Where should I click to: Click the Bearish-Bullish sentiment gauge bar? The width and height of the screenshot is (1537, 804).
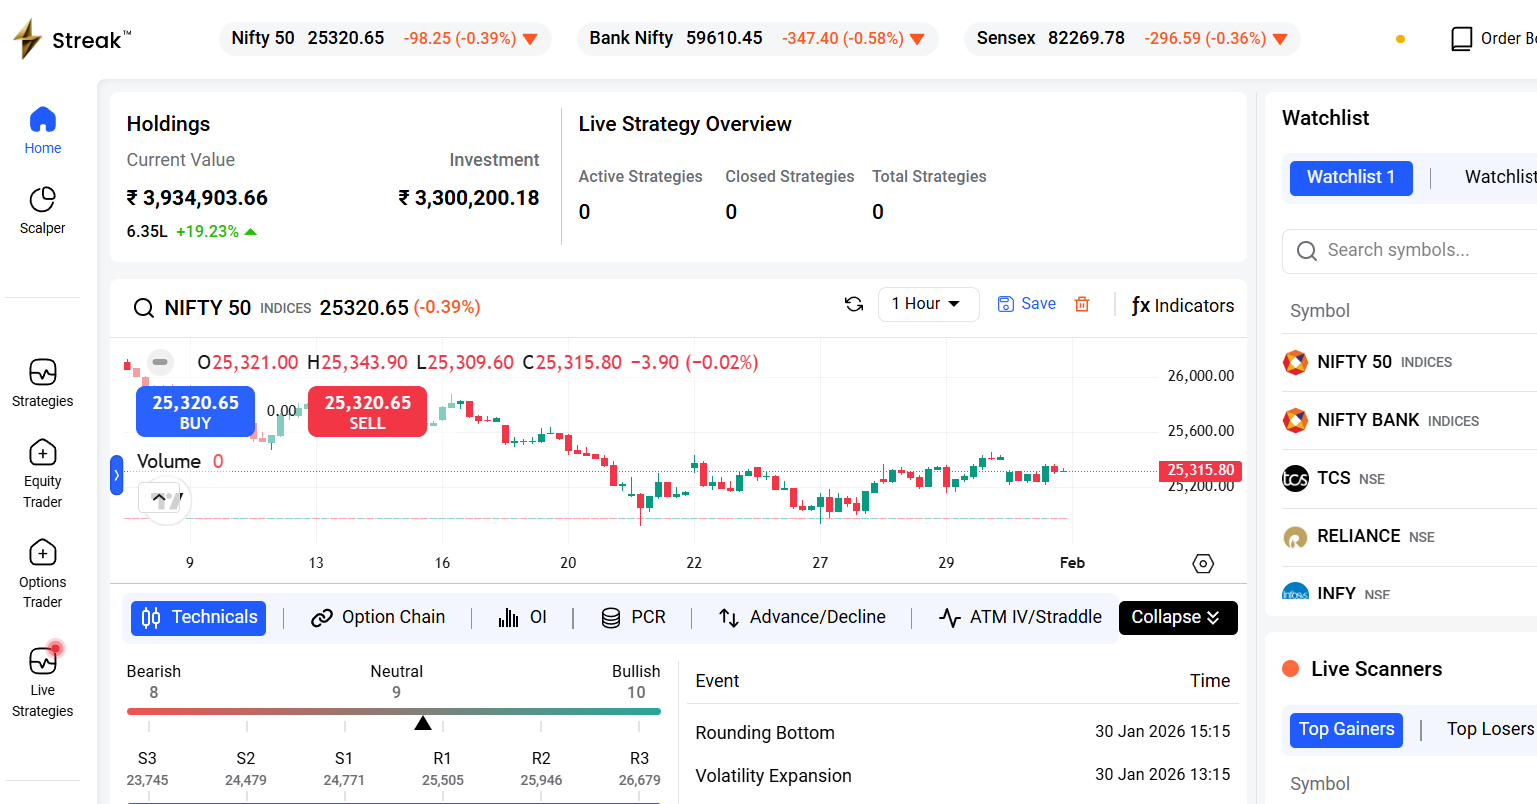(393, 712)
